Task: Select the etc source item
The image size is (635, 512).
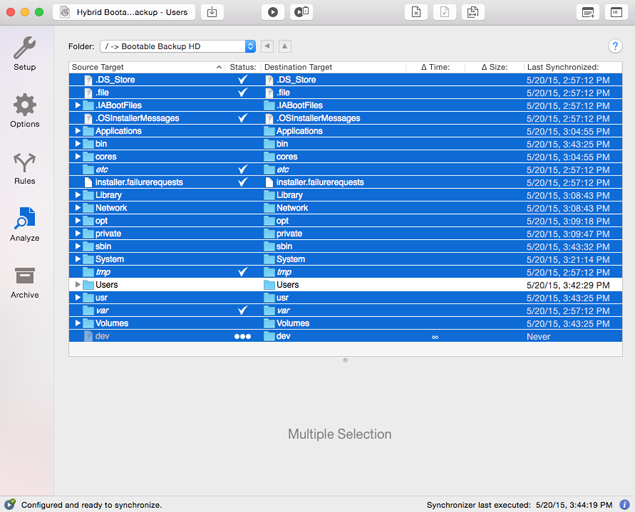Action: [x=96, y=169]
